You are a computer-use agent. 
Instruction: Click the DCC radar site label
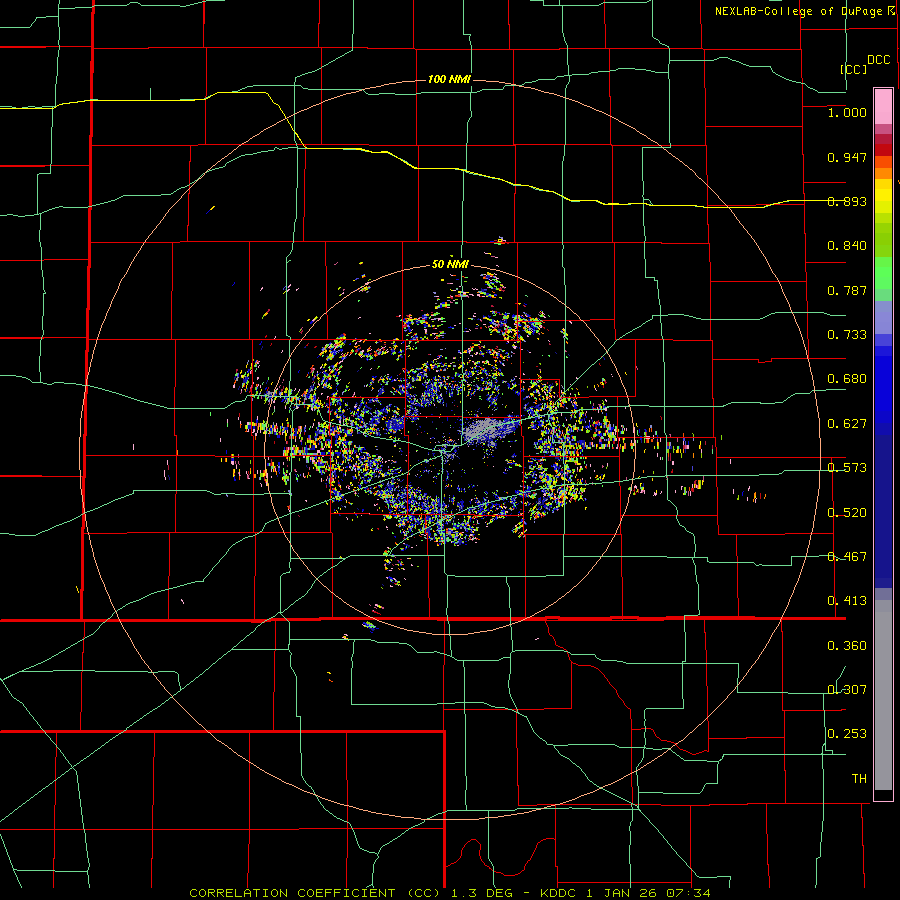pos(879,60)
